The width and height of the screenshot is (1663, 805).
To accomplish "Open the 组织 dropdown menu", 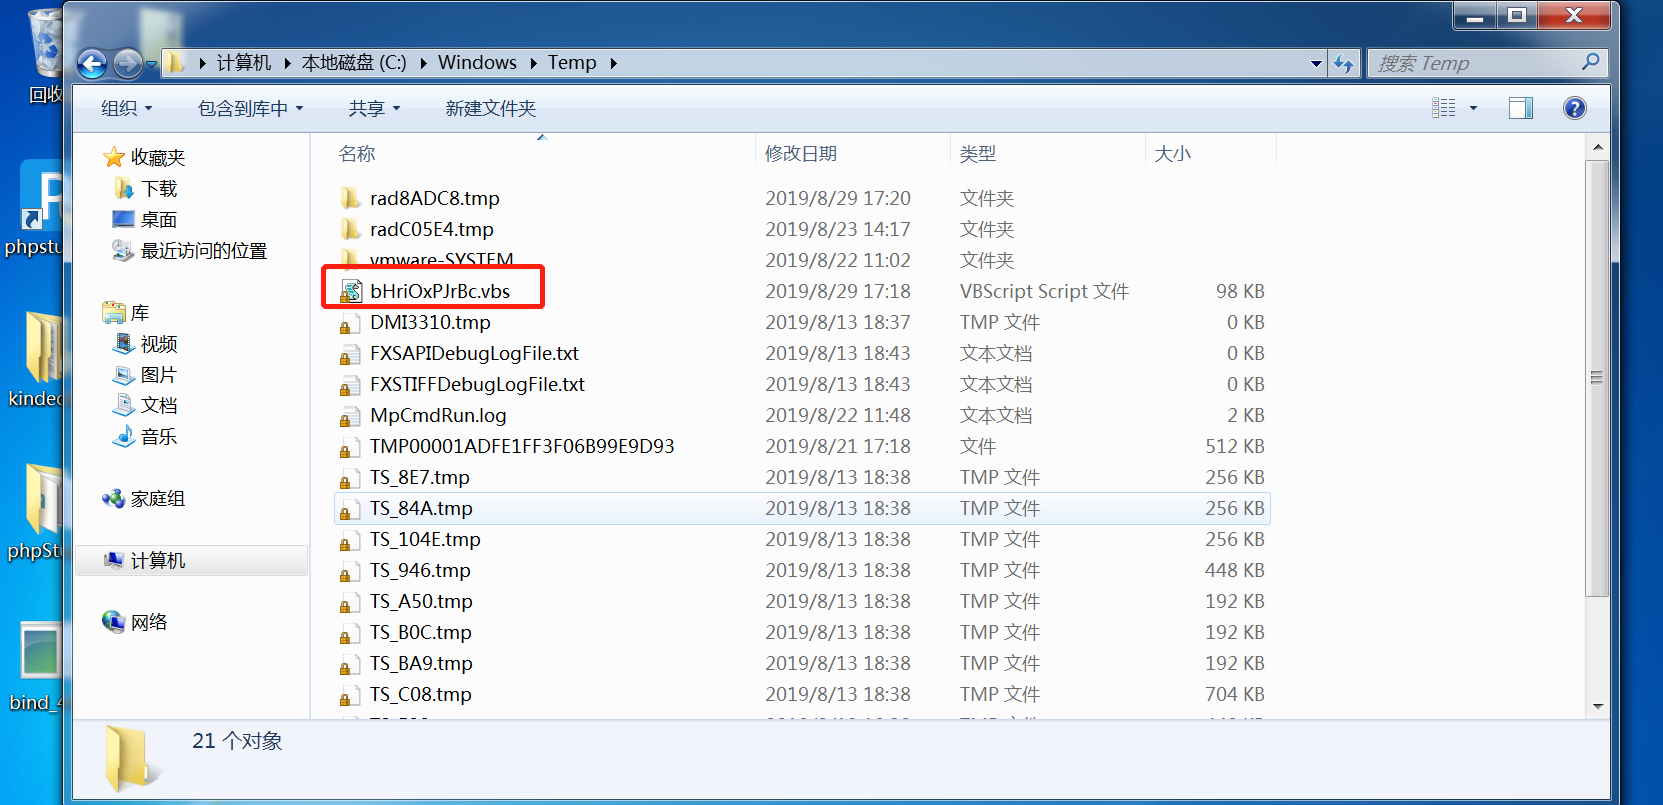I will pos(126,108).
